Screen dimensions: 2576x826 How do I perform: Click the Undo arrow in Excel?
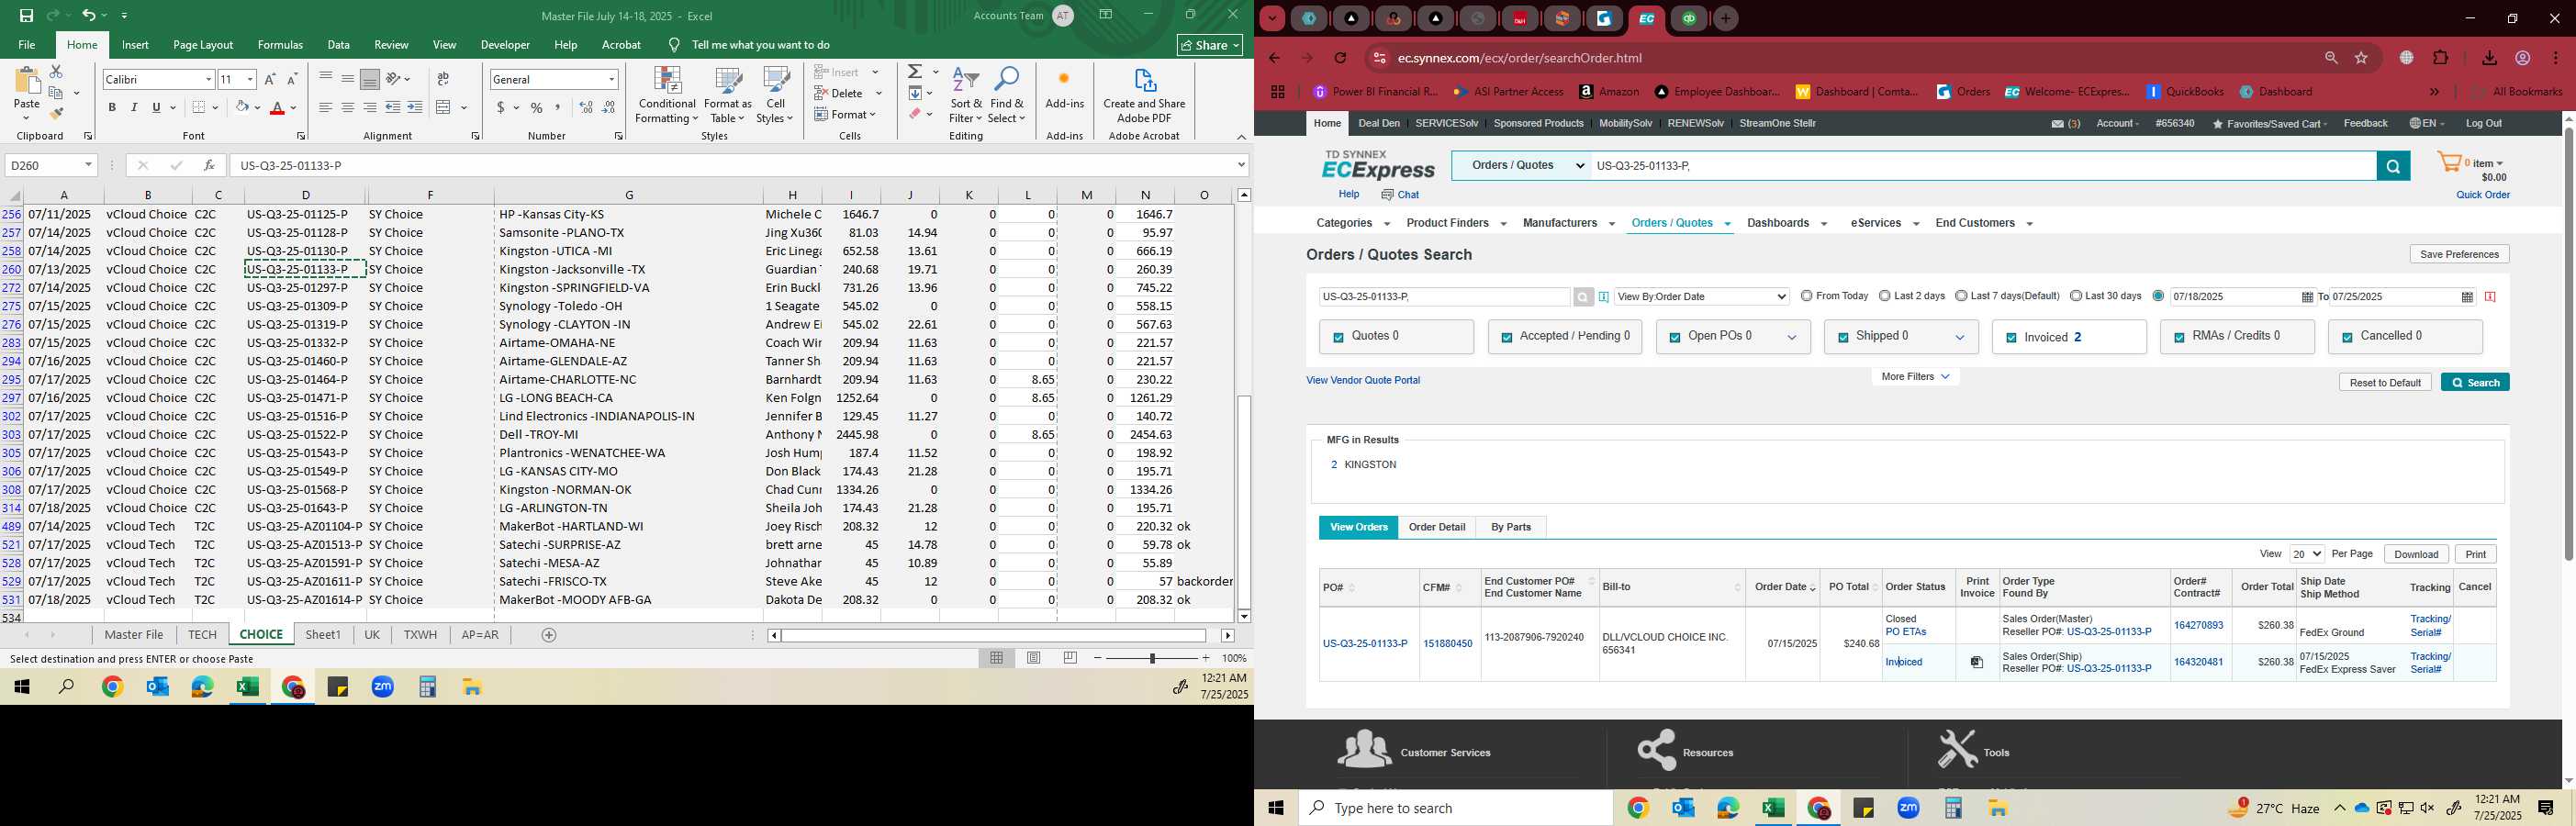88,16
